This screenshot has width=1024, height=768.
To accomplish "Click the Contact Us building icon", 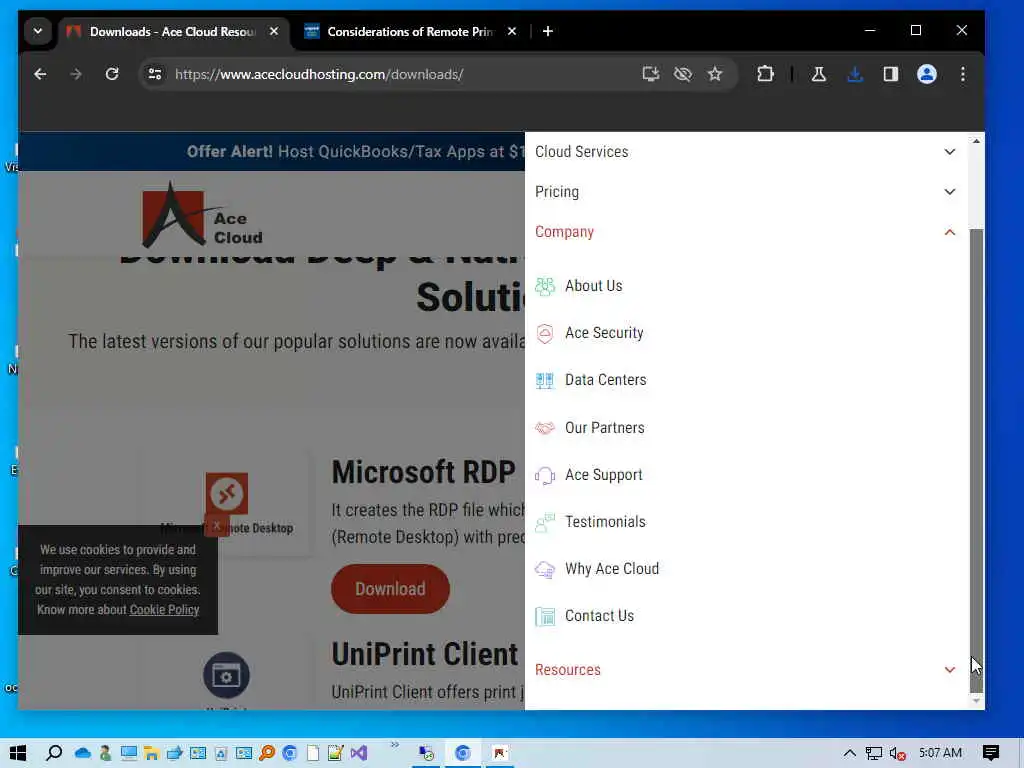I will [545, 616].
